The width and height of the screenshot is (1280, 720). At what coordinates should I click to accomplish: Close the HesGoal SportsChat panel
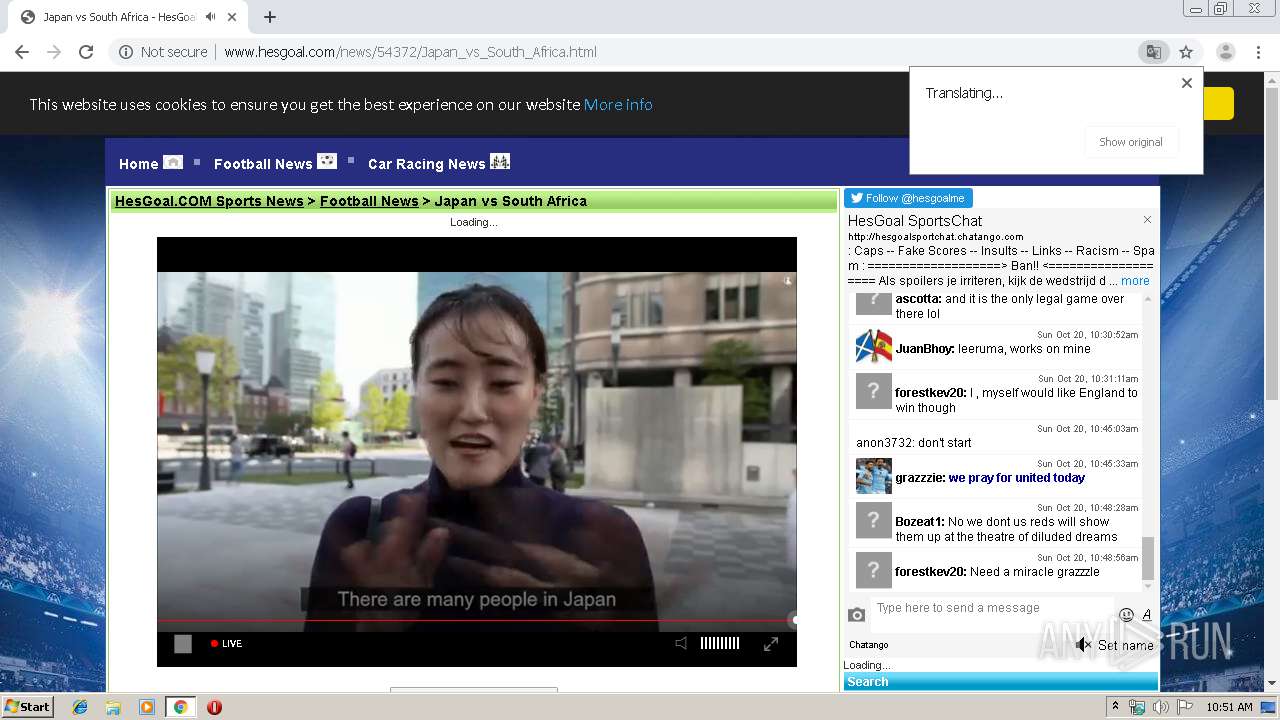[x=1147, y=220]
